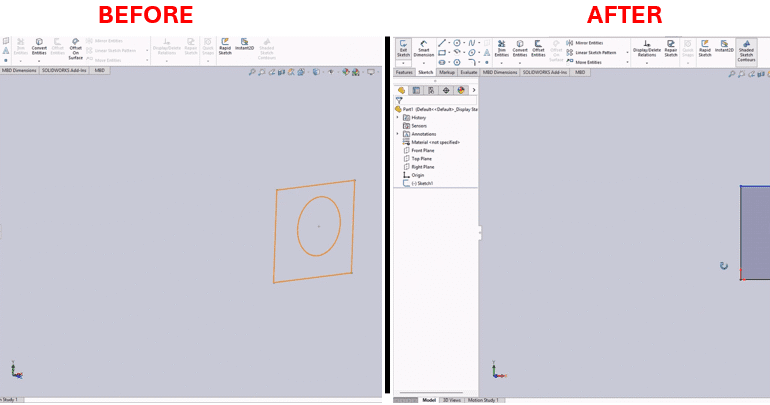Select the Corner Rectangle tool
The width and height of the screenshot is (770, 405).
[x=442, y=53]
